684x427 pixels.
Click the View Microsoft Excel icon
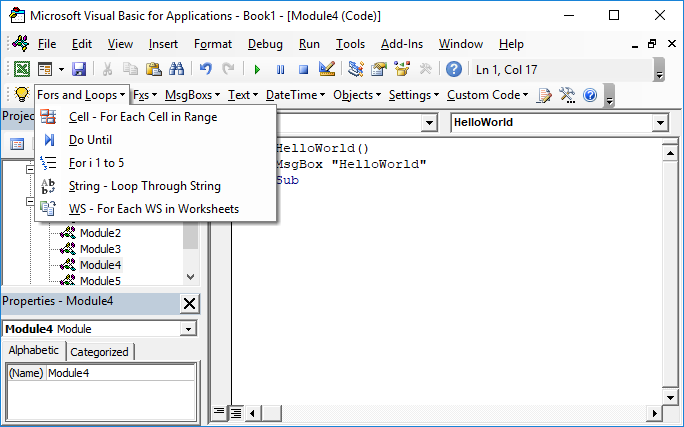tap(21, 69)
